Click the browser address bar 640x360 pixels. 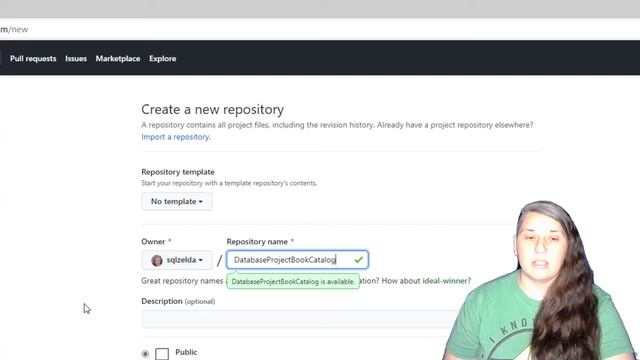(x=320, y=29)
